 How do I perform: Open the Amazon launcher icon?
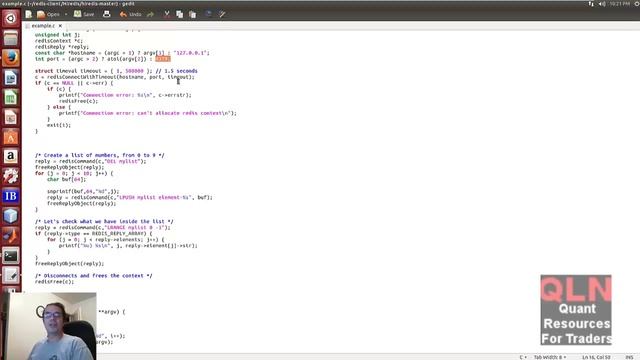tap(11, 157)
